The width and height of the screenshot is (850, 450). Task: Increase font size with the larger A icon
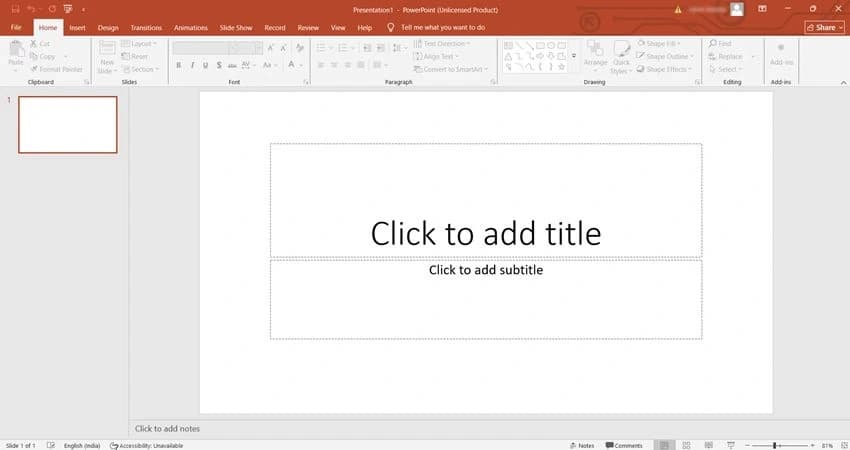pyautogui.click(x=271, y=48)
